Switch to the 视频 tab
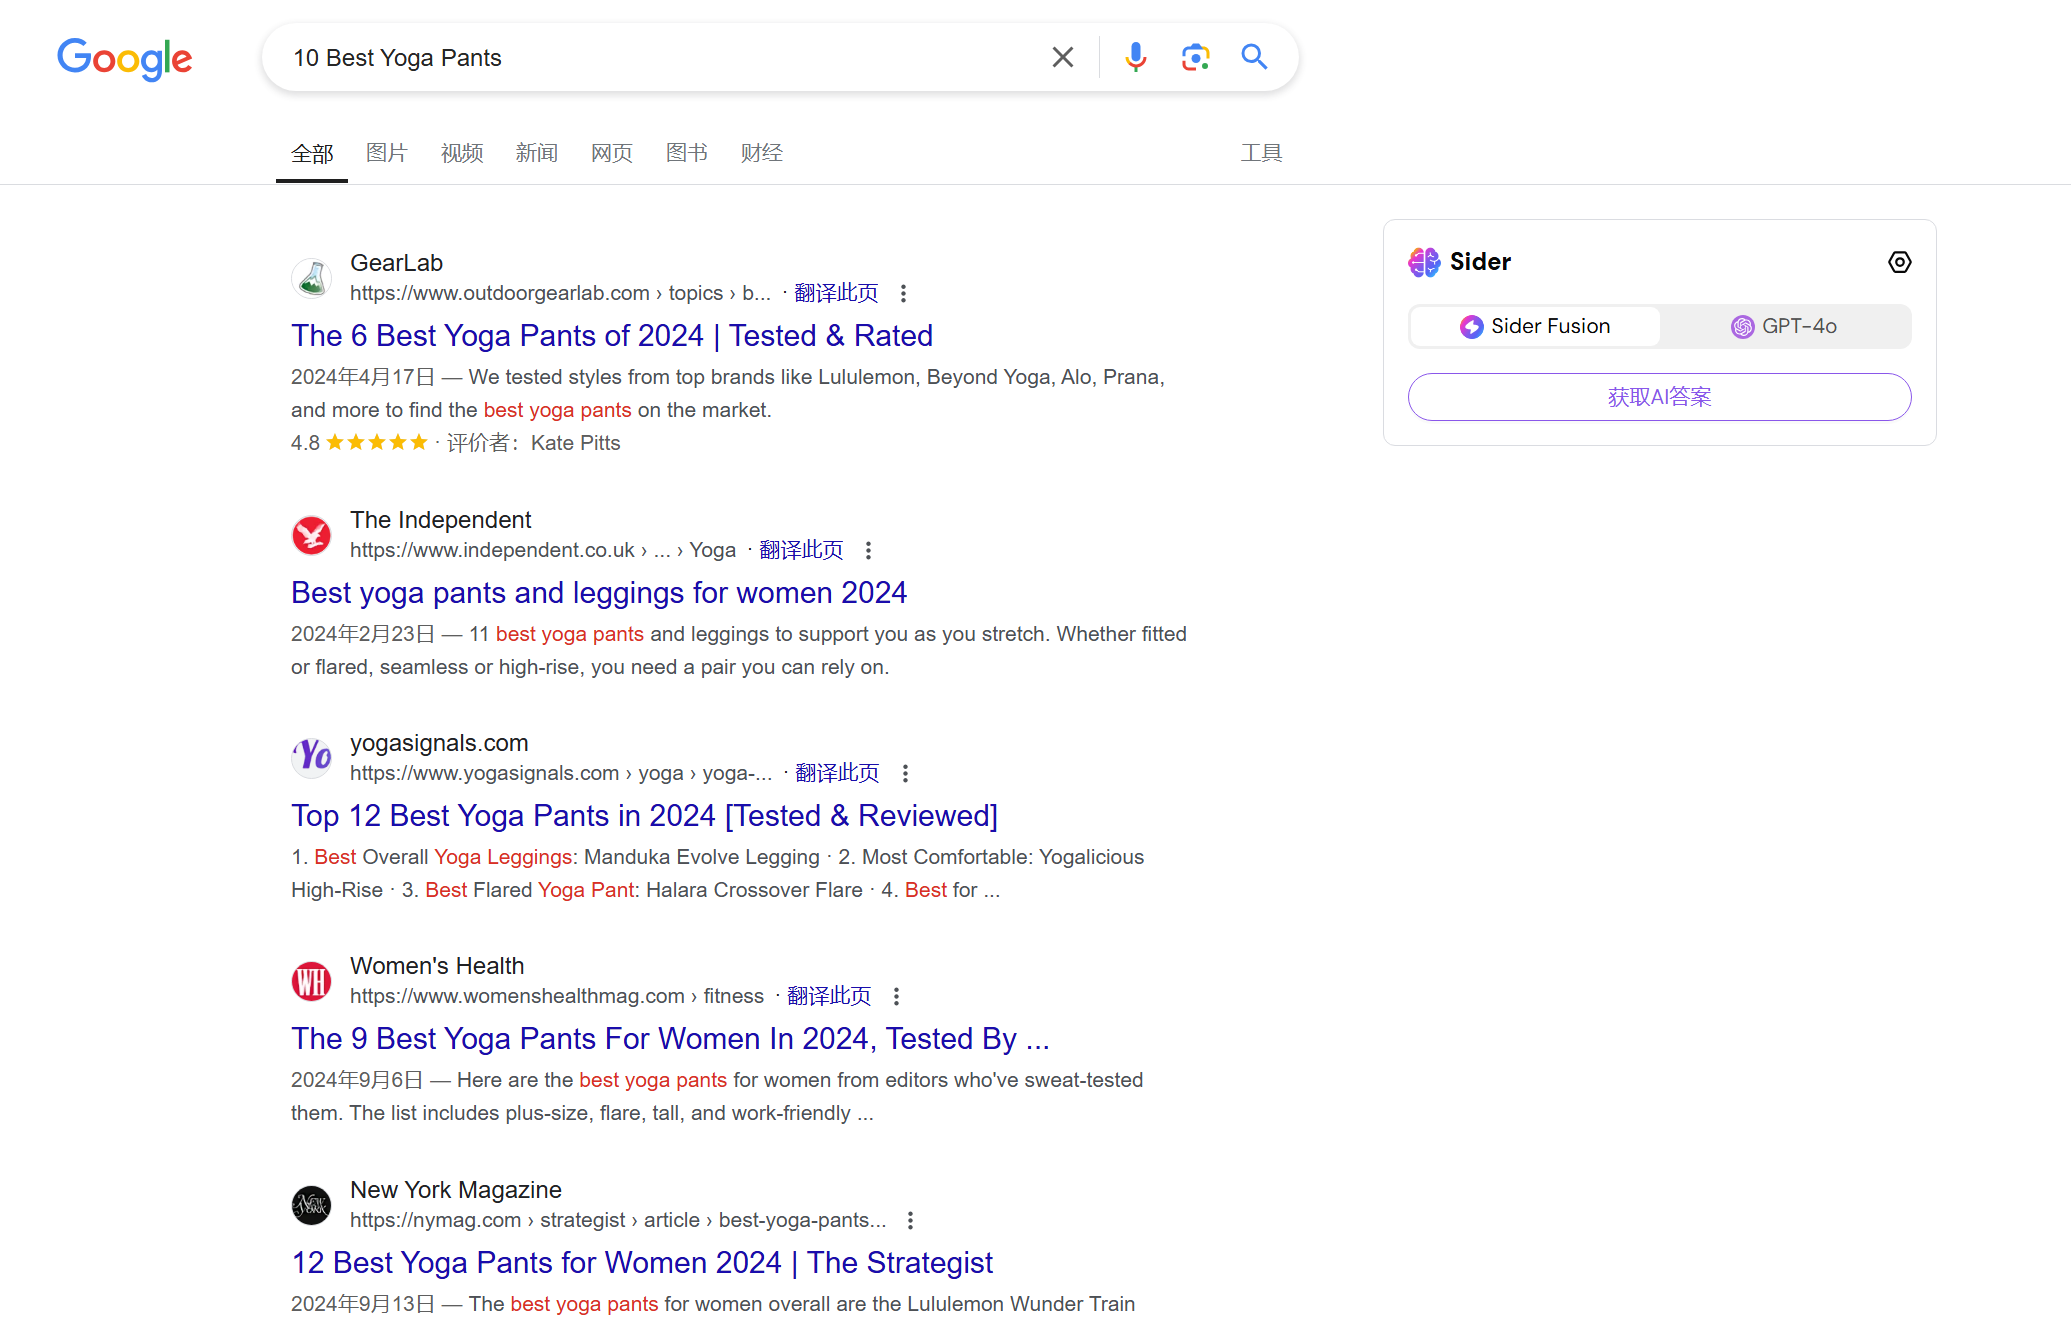This screenshot has height=1327, width=2071. pyautogui.click(x=462, y=153)
